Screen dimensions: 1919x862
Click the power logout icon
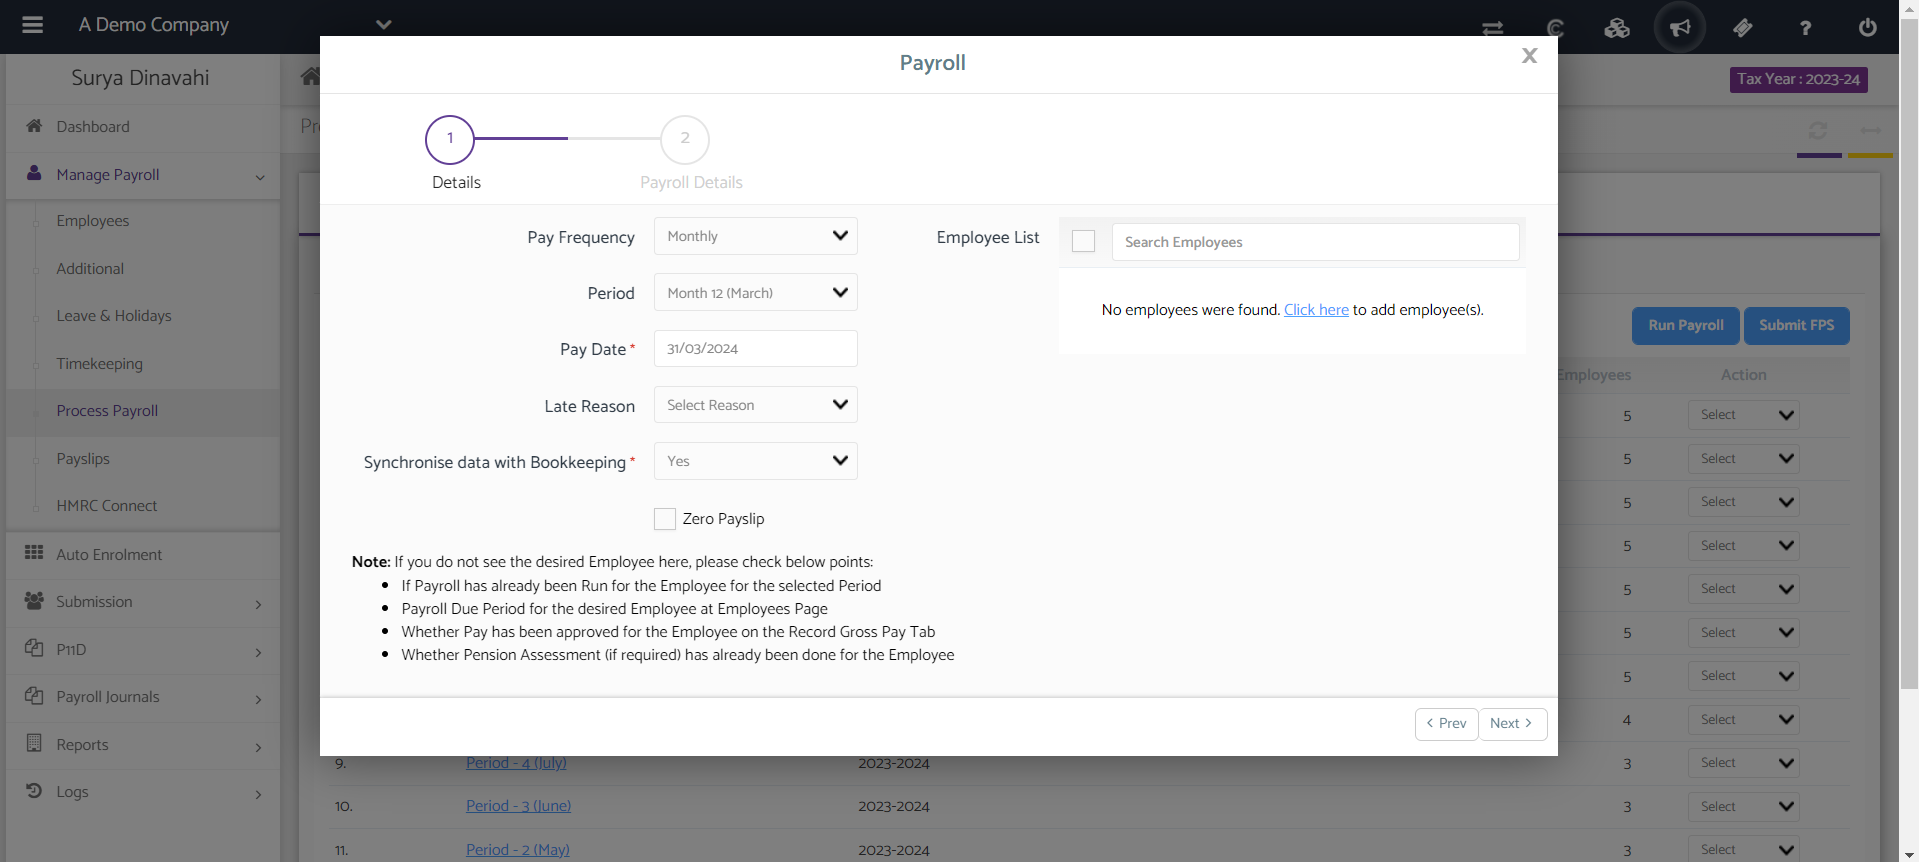click(x=1867, y=27)
